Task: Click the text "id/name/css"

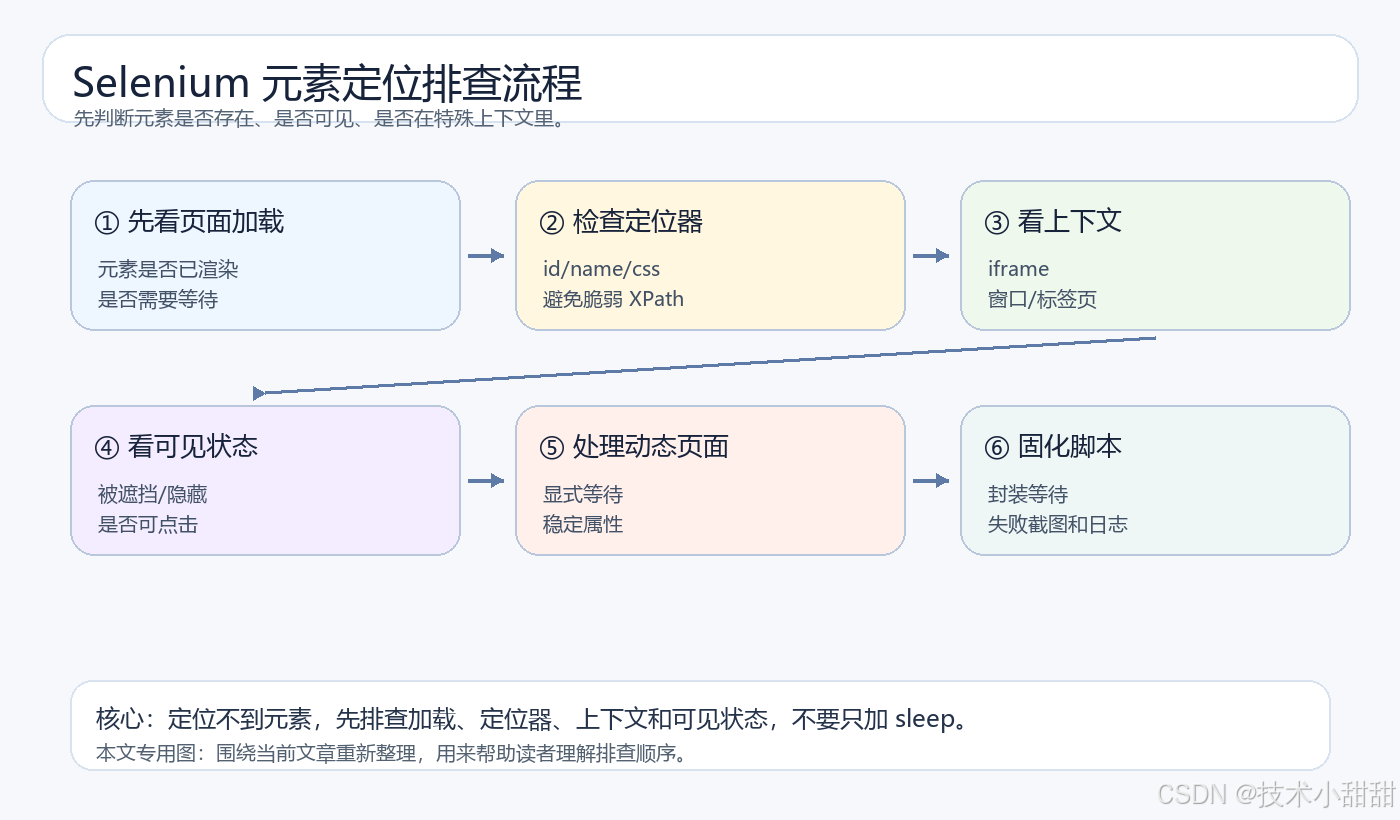Action: [x=601, y=269]
